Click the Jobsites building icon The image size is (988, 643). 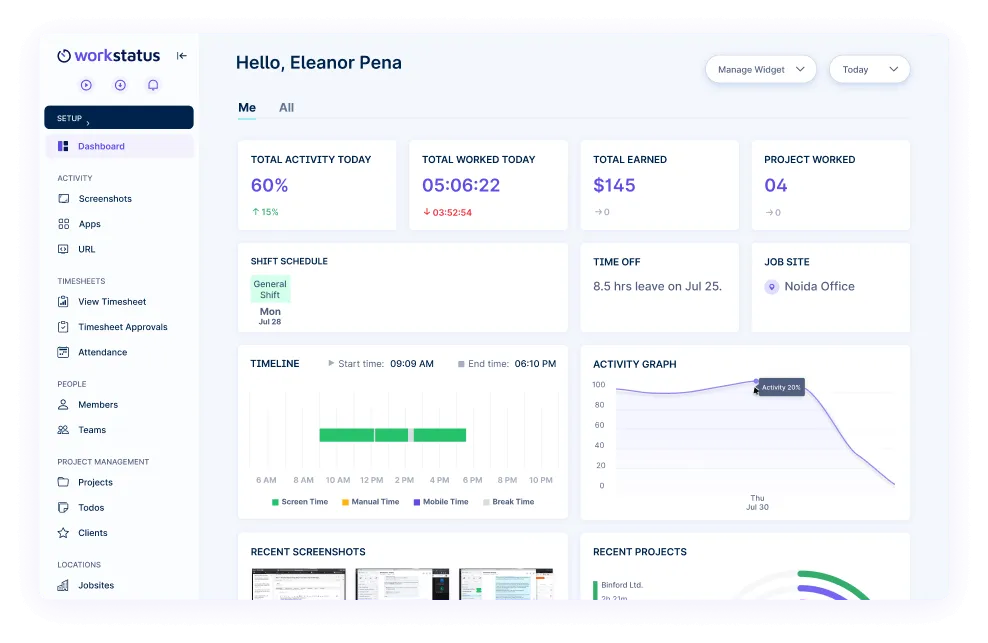click(x=63, y=585)
